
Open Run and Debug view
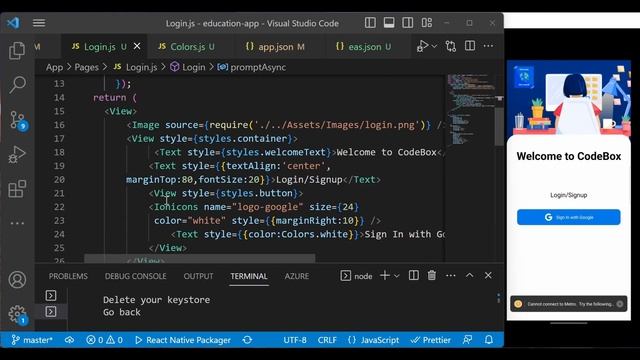[17, 155]
